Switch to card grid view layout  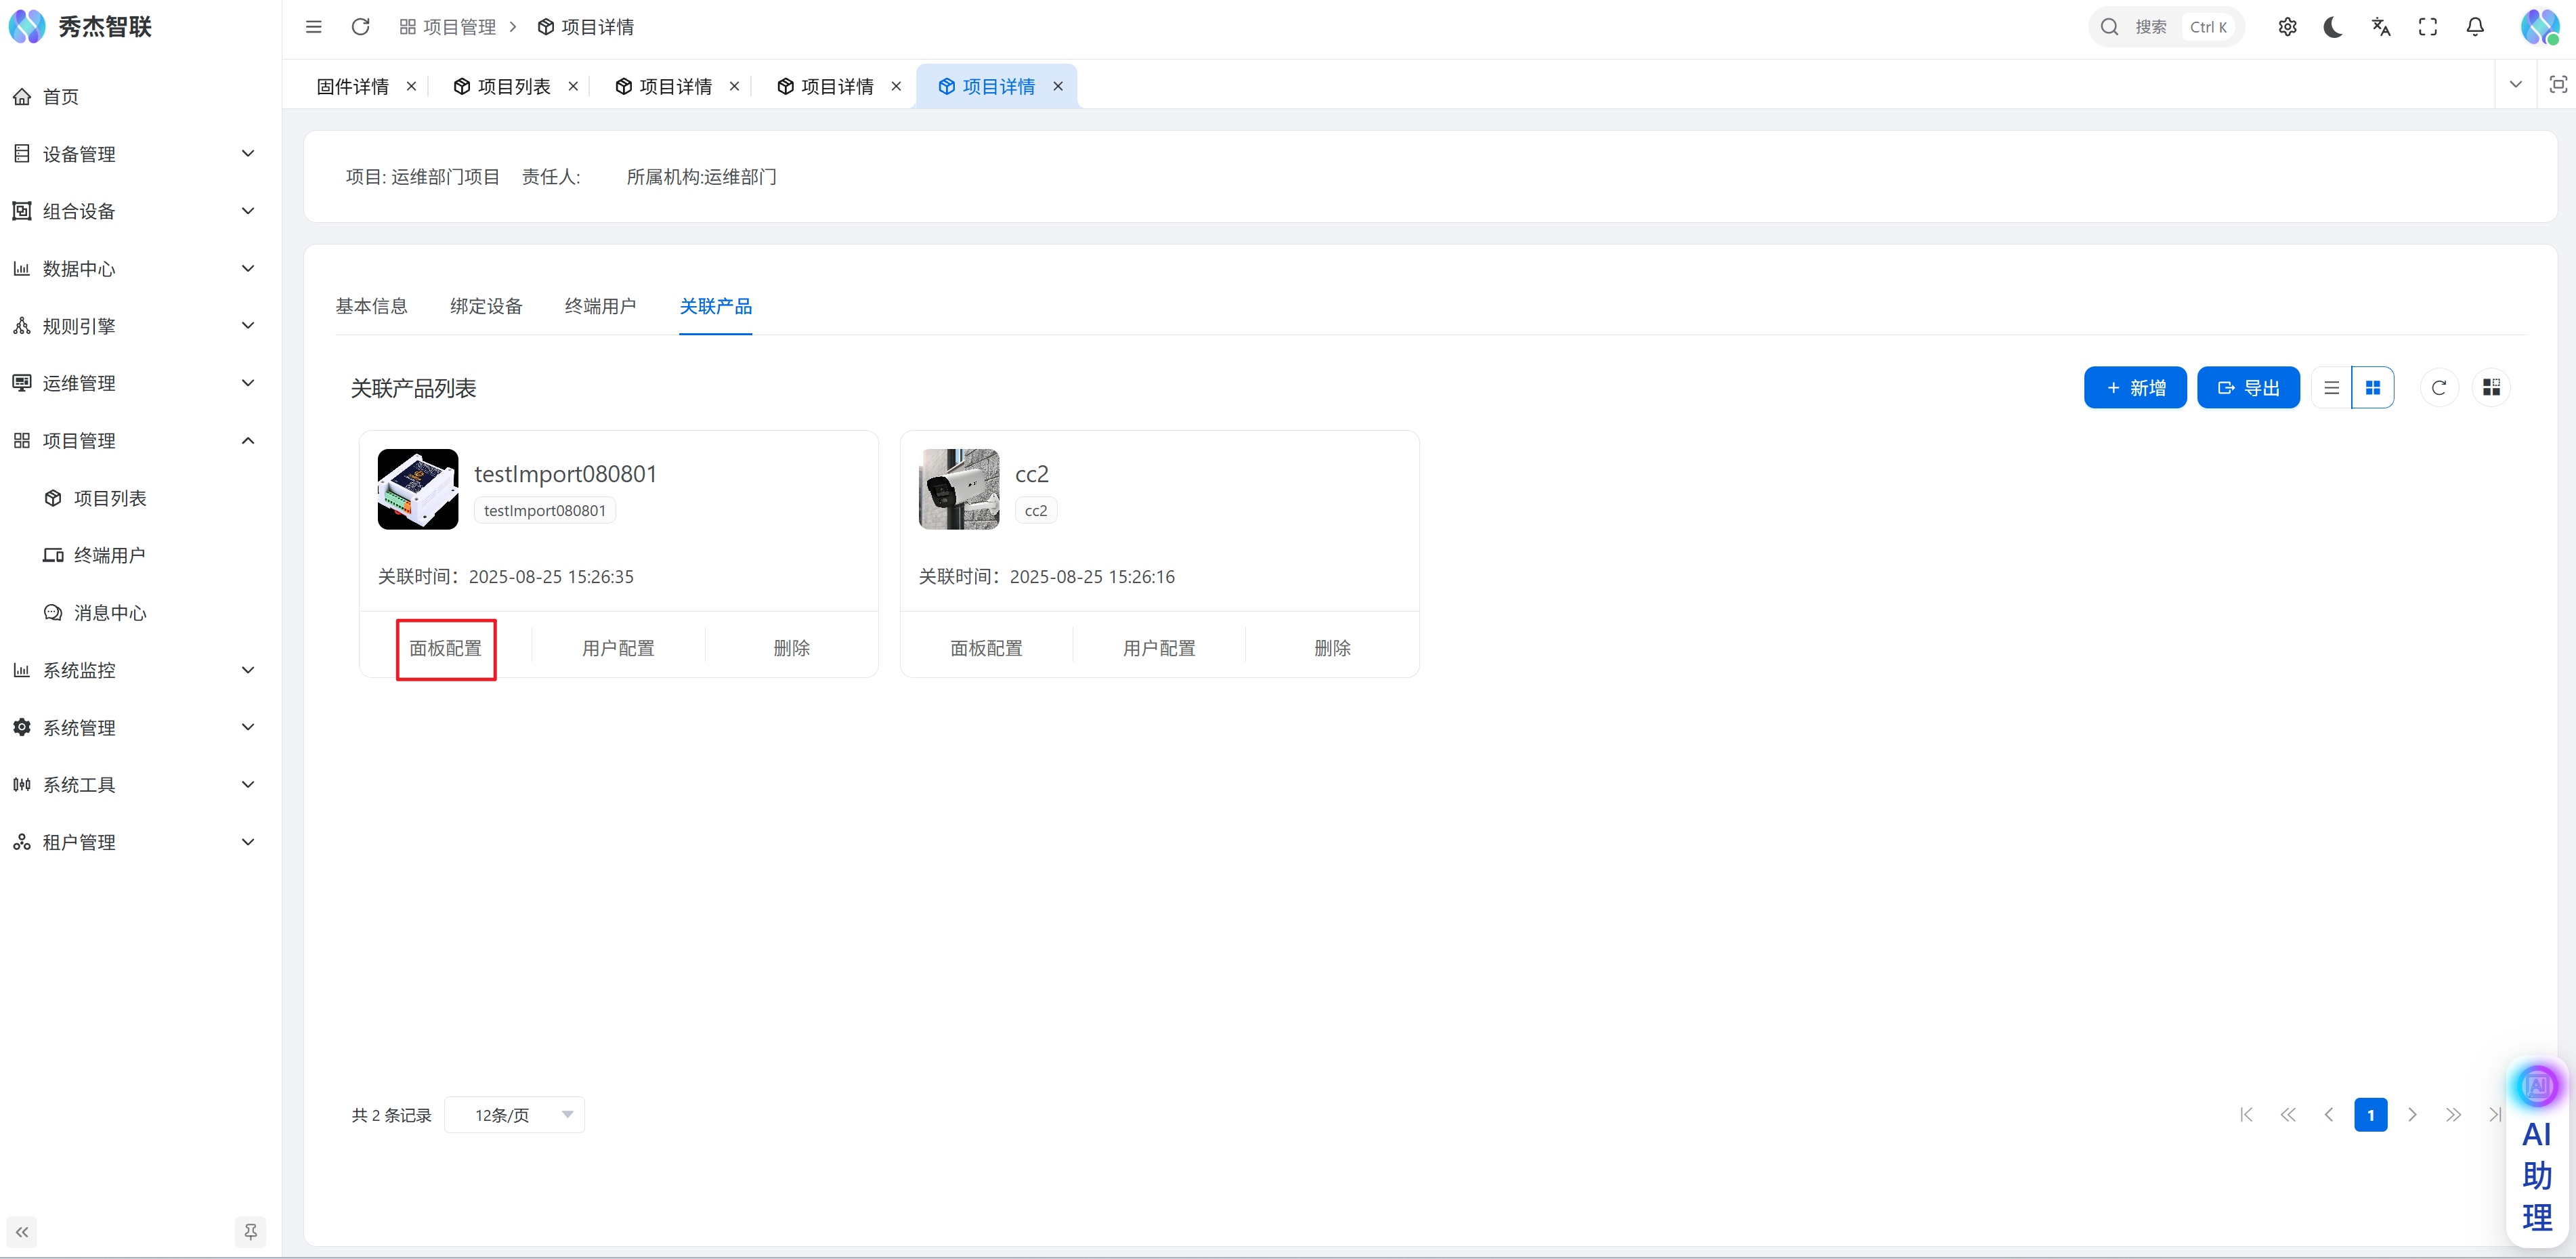(2372, 388)
